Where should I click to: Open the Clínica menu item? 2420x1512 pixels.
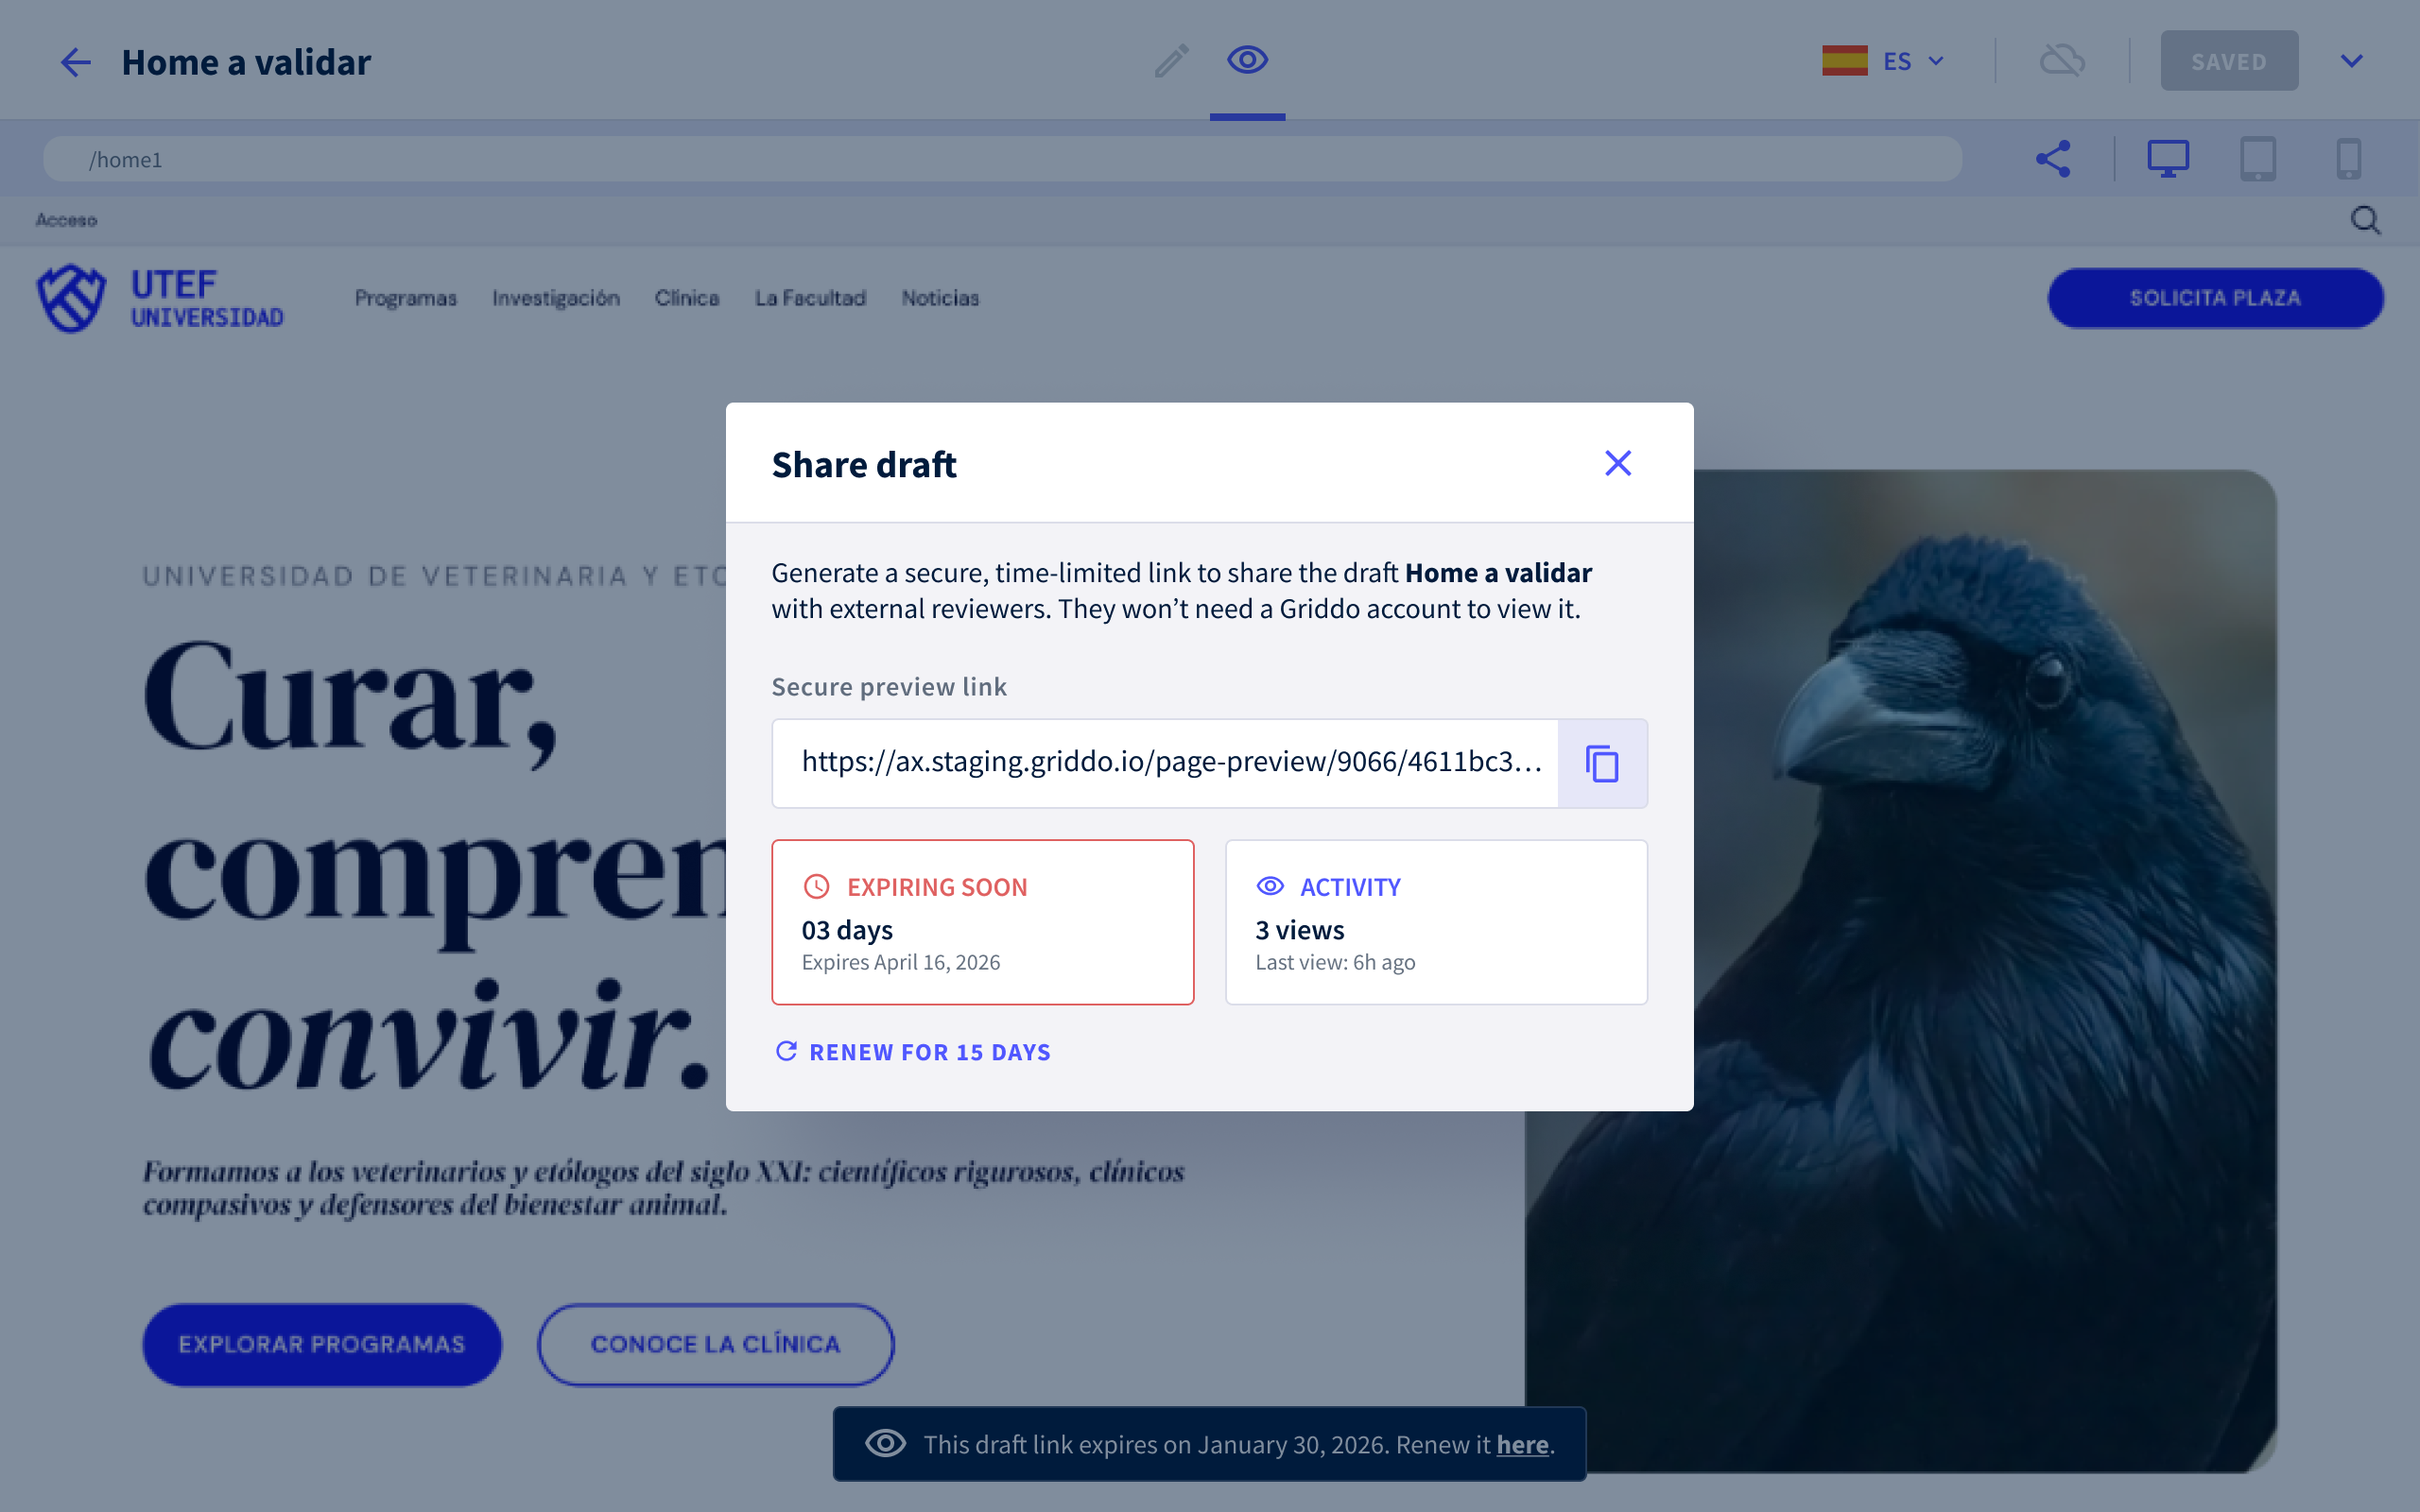tap(687, 298)
